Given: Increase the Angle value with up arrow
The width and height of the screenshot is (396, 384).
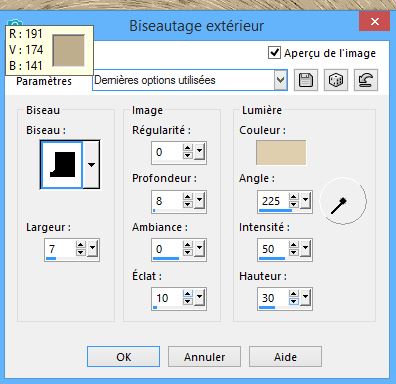Looking at the screenshot, I should tap(294, 196).
